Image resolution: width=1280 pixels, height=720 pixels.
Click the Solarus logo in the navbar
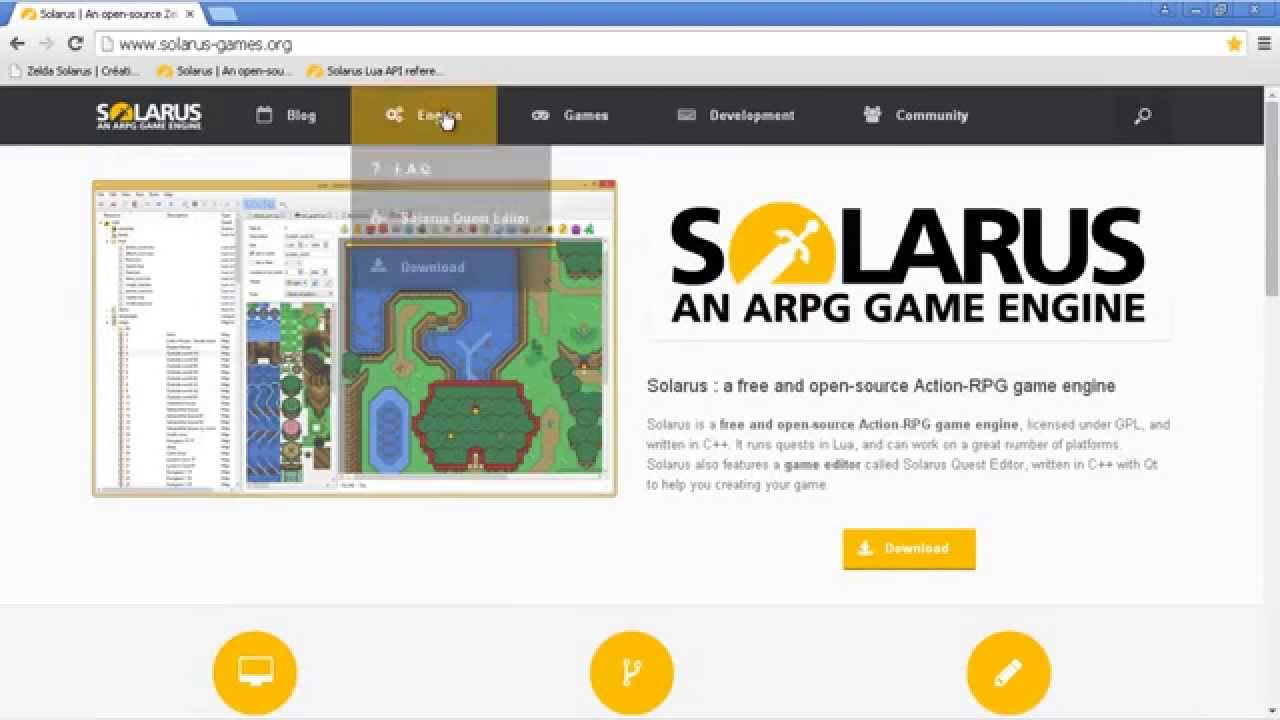(149, 116)
